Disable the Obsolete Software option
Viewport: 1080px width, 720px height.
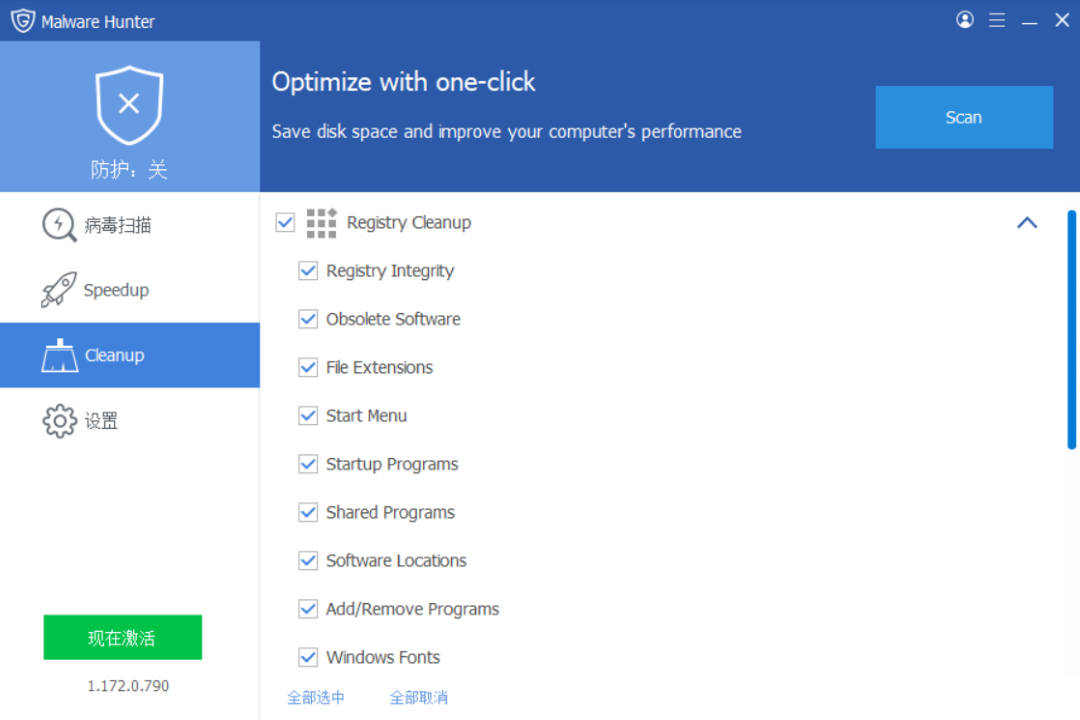point(308,319)
